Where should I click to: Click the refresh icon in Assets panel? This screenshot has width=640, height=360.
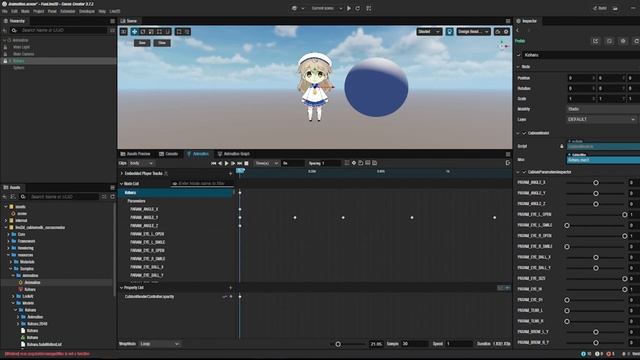coord(113,197)
